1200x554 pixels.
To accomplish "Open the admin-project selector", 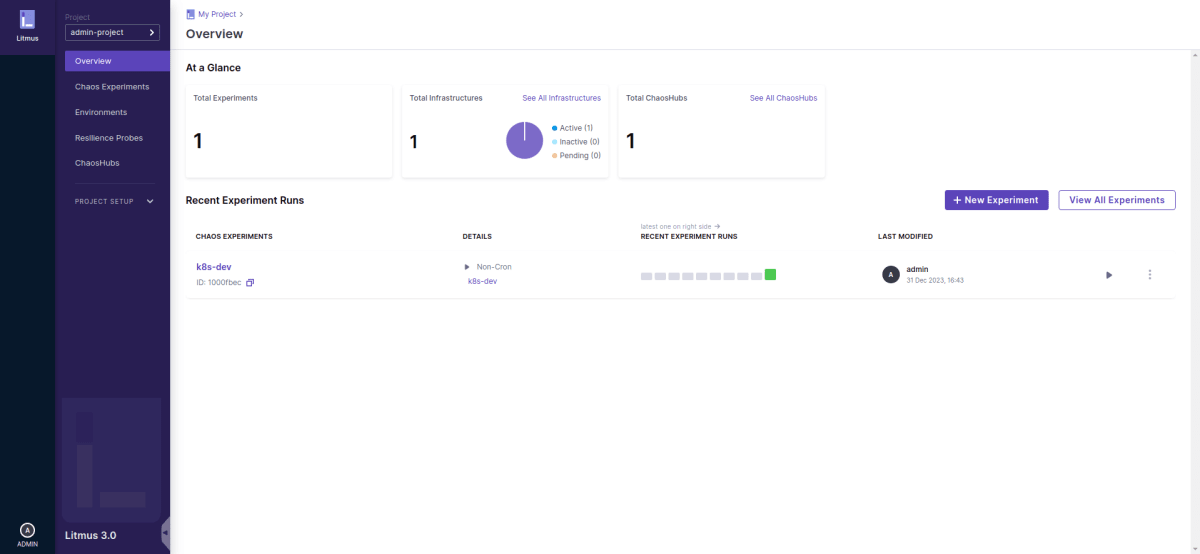I will tap(112, 32).
